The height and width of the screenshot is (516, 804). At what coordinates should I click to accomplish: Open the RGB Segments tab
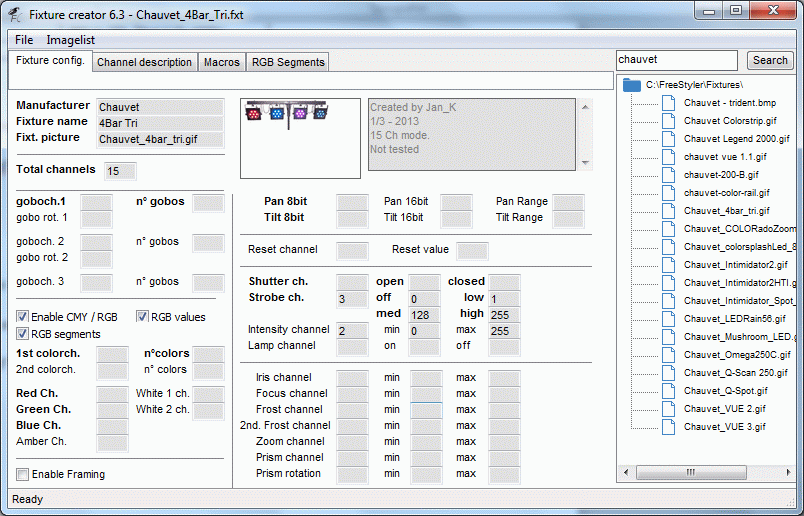click(288, 62)
